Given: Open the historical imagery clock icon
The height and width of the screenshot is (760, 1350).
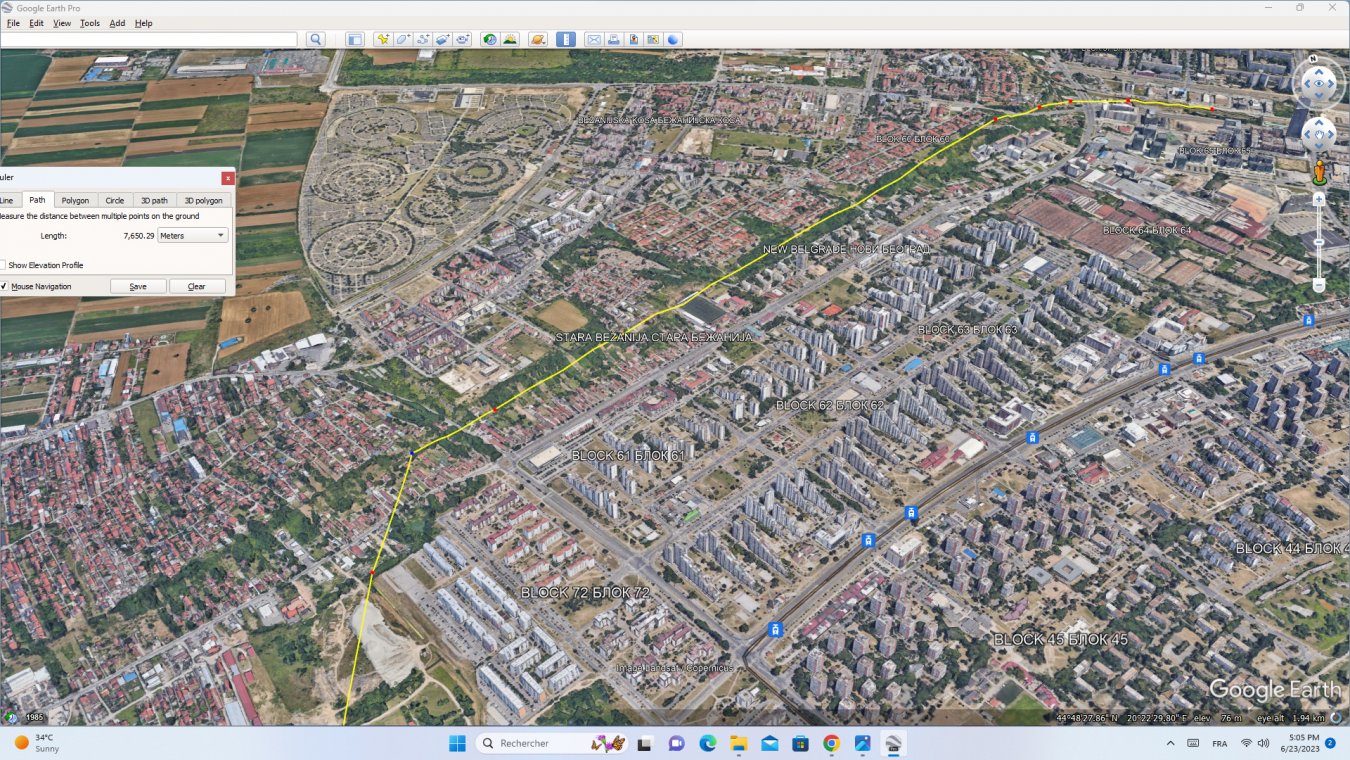Looking at the screenshot, I should coord(490,40).
